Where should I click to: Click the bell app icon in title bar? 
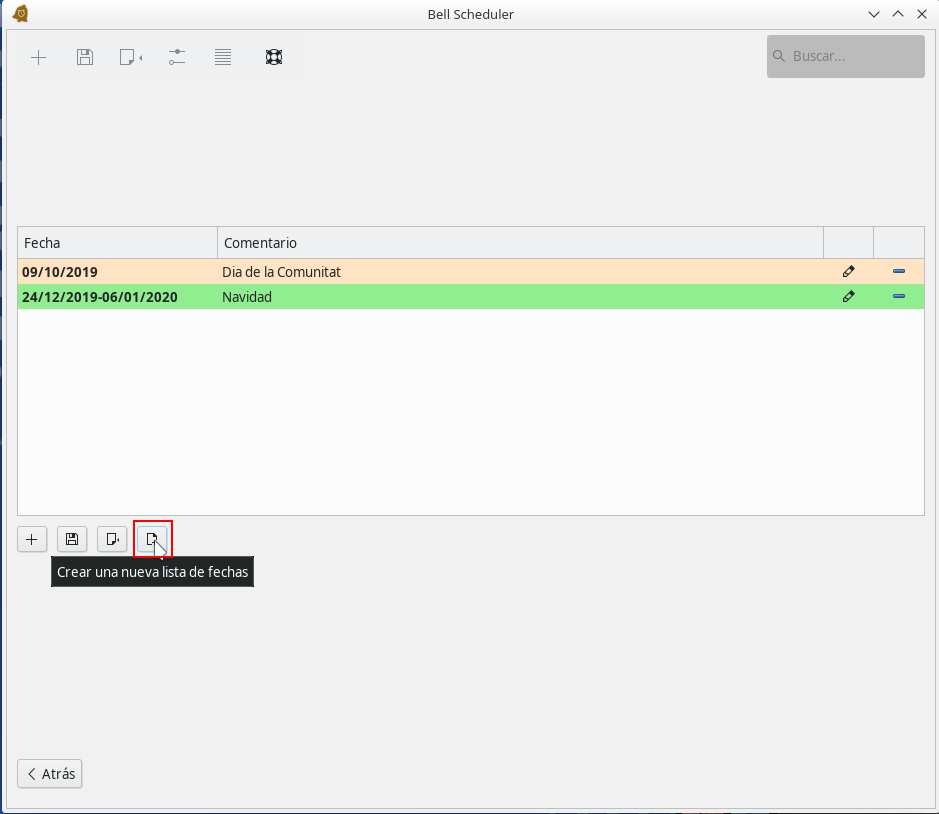pos(20,14)
